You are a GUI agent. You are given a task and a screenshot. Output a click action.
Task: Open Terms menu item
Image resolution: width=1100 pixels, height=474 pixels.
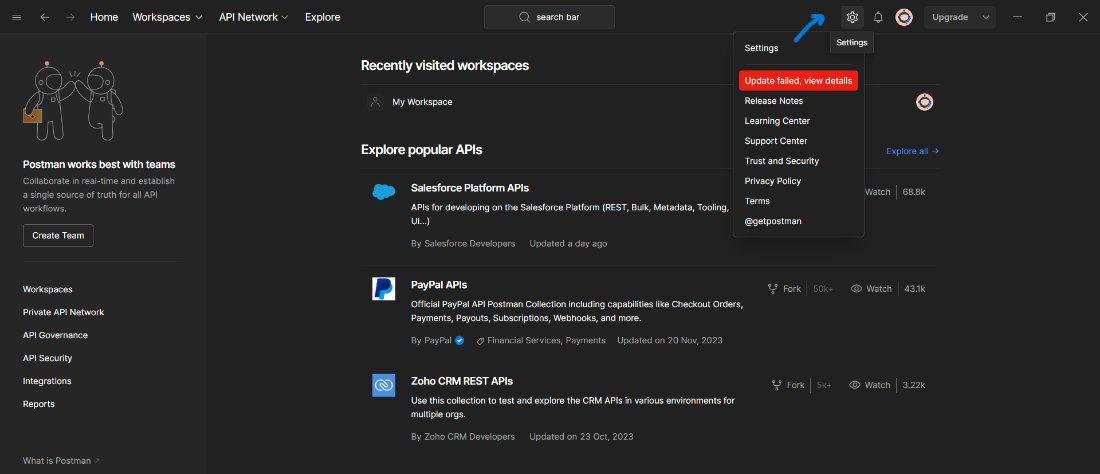[757, 201]
